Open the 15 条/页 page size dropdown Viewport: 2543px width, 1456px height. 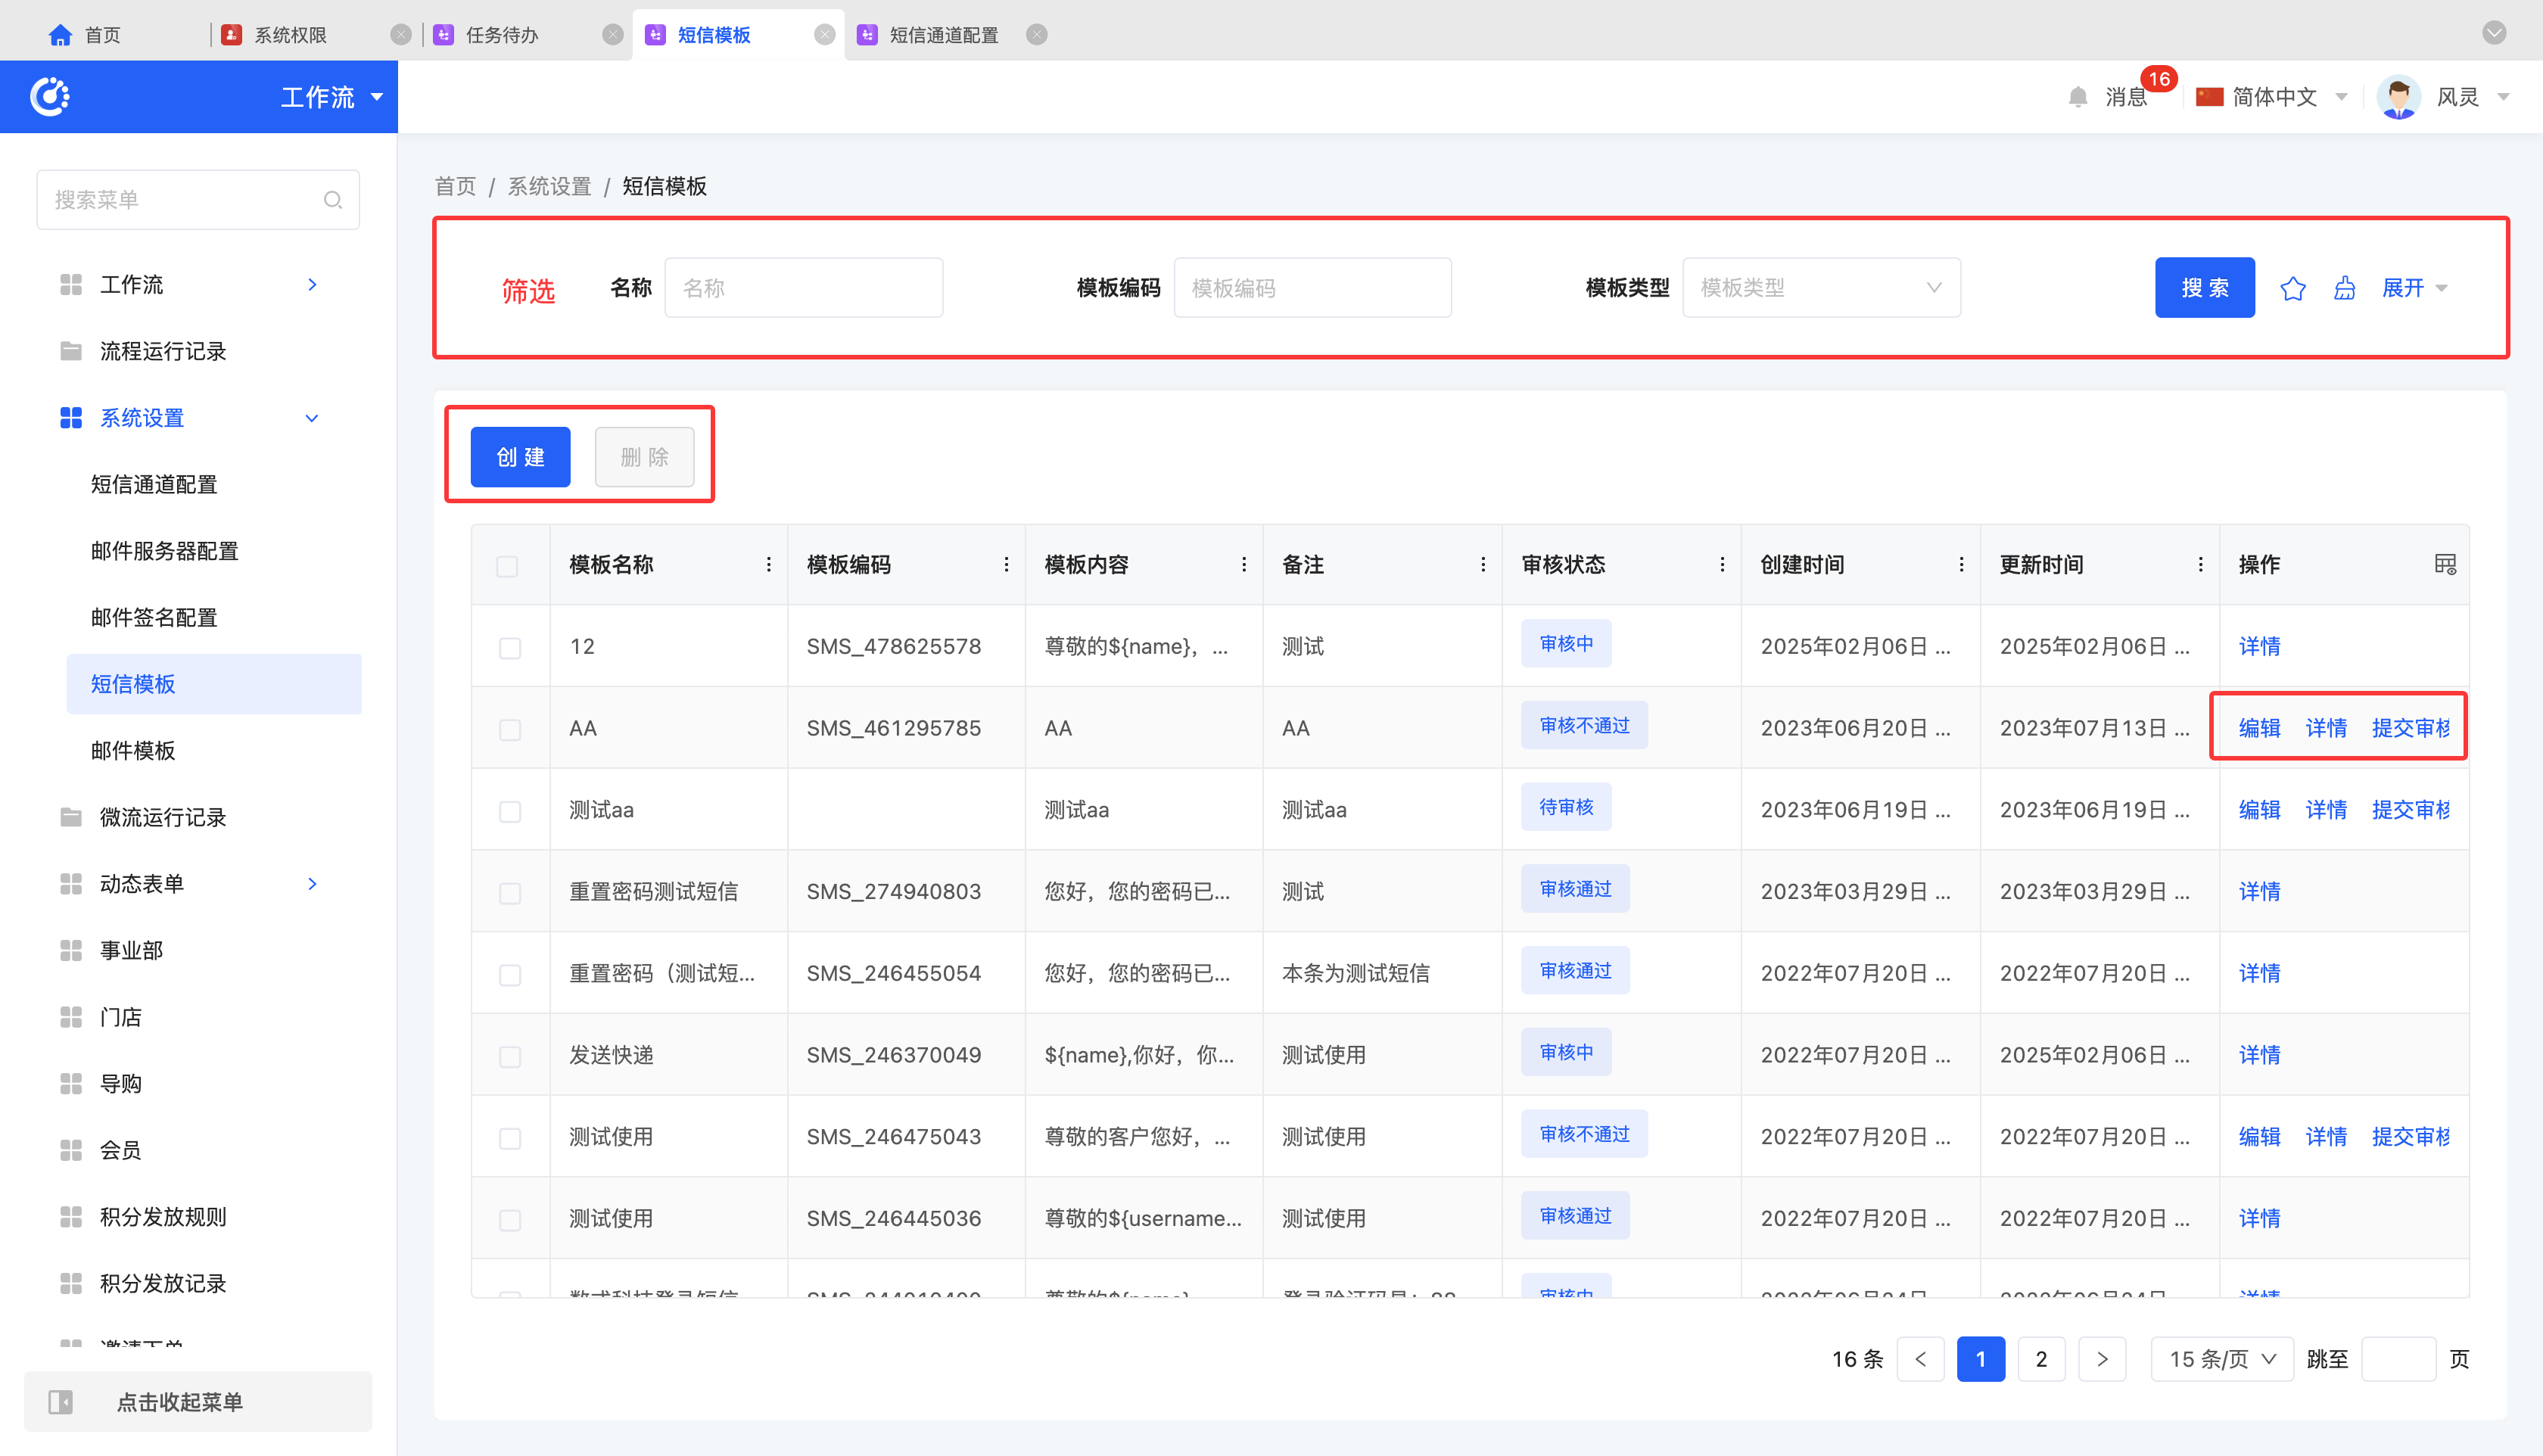[x=2221, y=1359]
